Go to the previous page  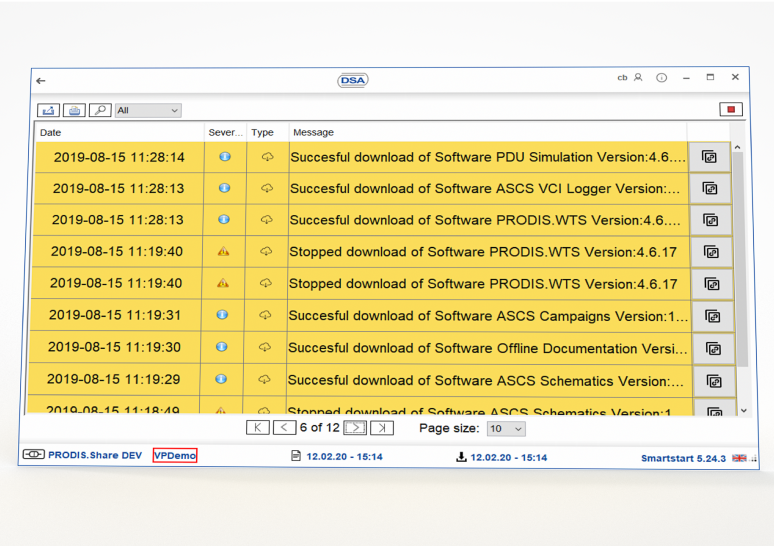point(284,428)
